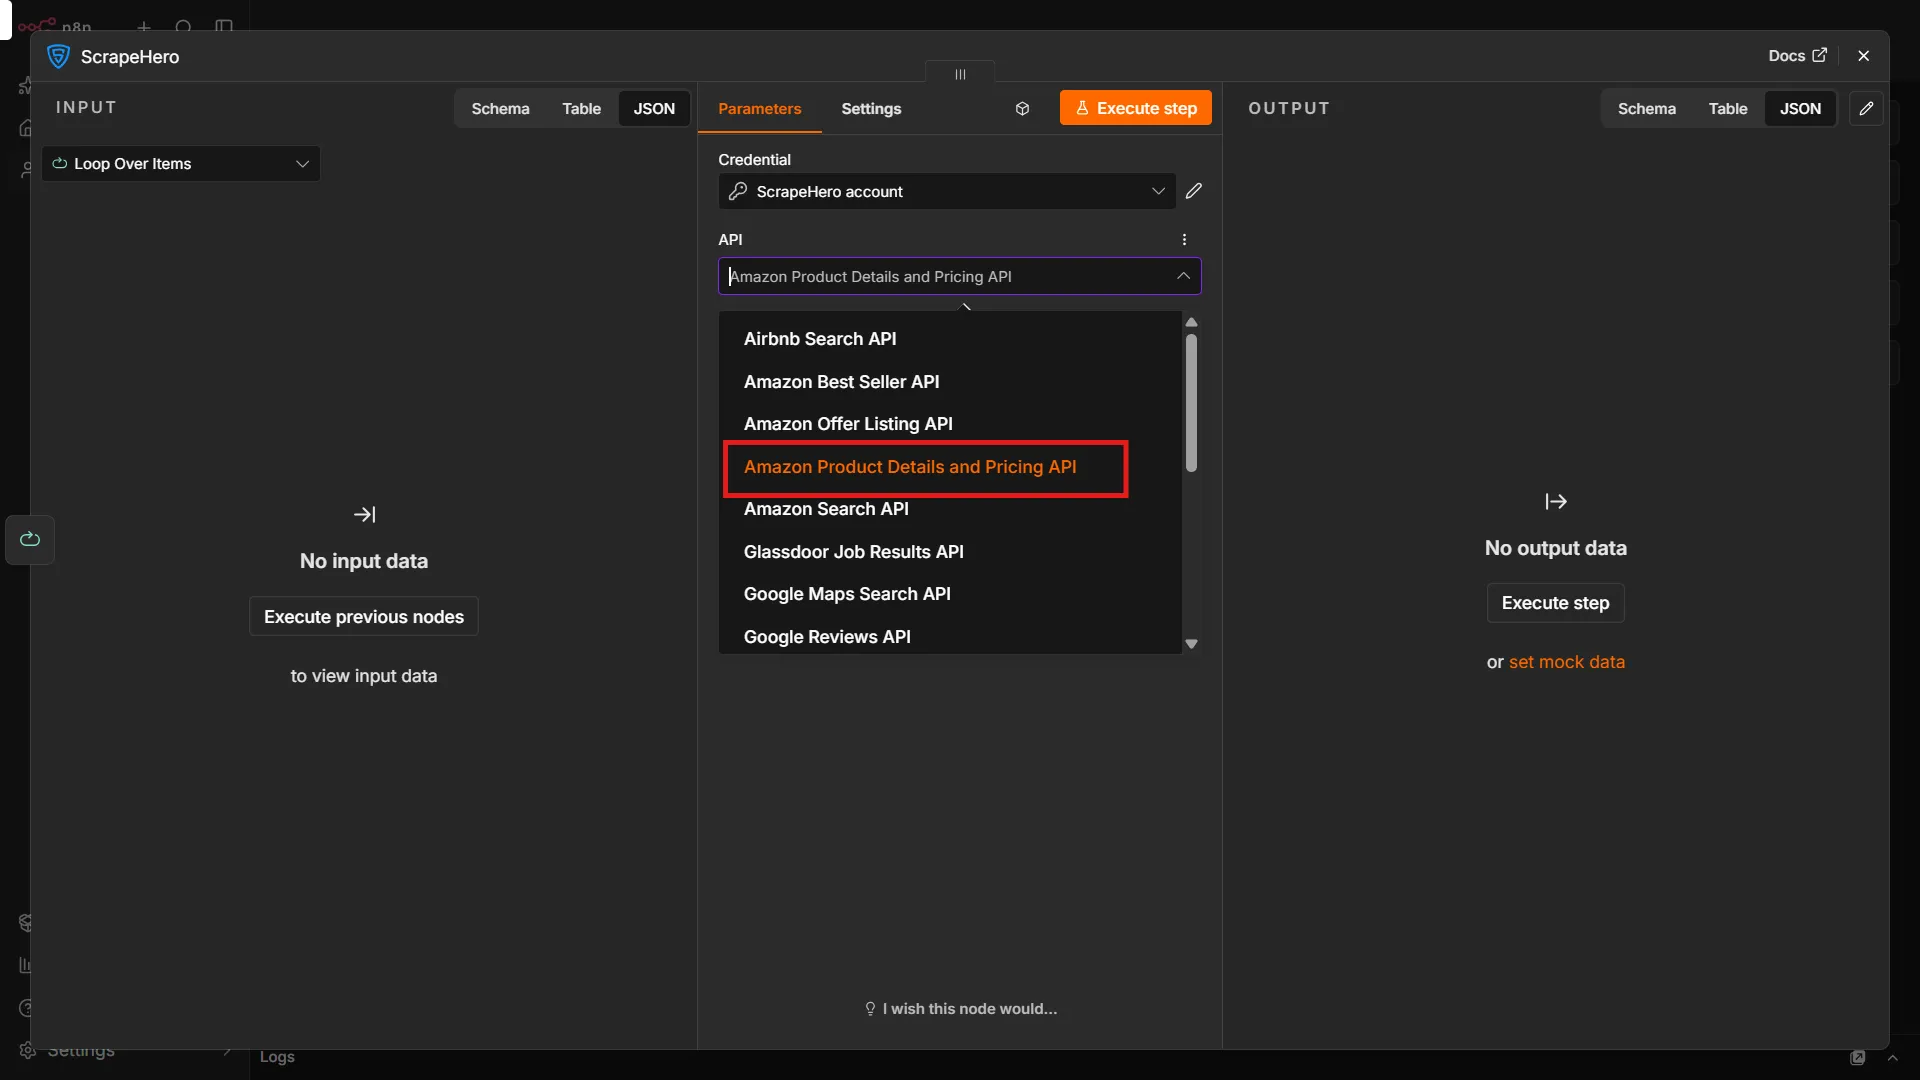This screenshot has width=1920, height=1080.
Task: Click Execute step button in Output panel
Action: [1556, 603]
